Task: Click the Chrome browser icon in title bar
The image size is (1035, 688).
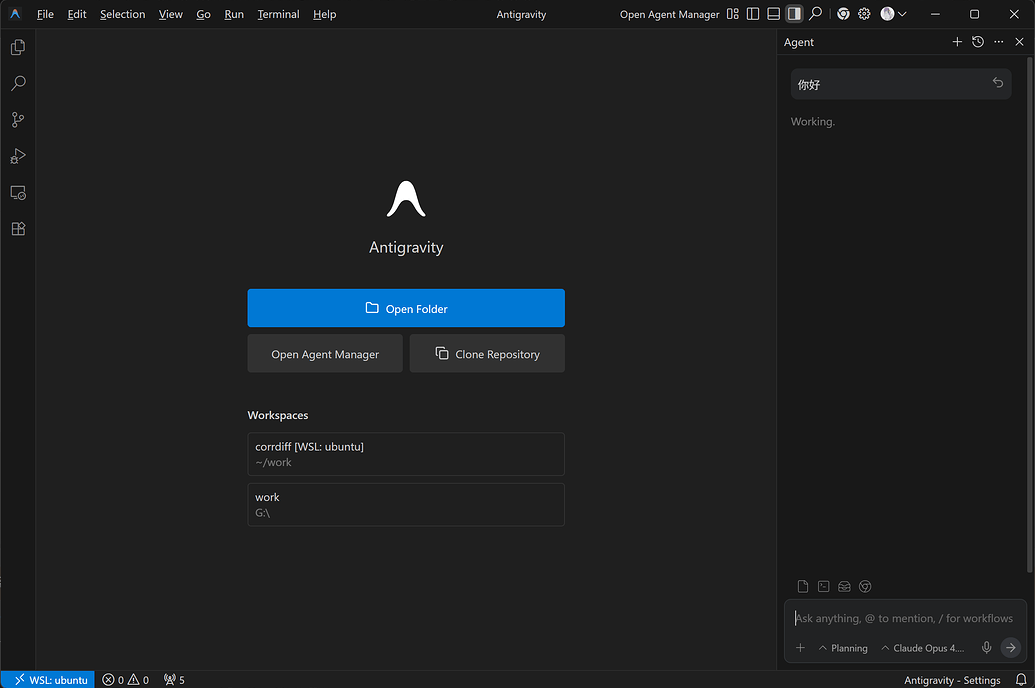Action: pos(844,14)
